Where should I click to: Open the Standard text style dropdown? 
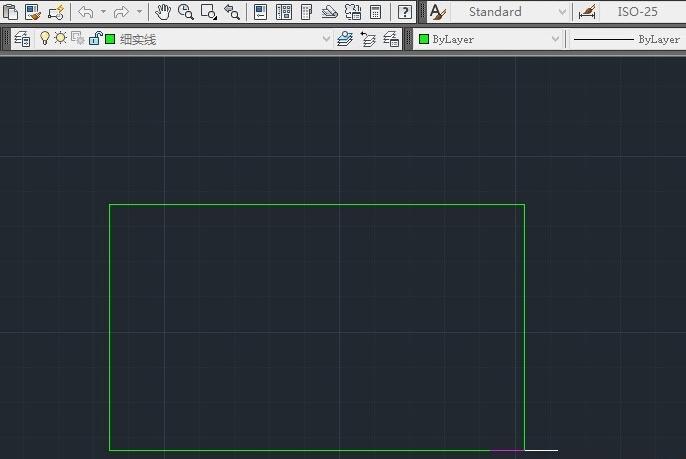(510, 12)
